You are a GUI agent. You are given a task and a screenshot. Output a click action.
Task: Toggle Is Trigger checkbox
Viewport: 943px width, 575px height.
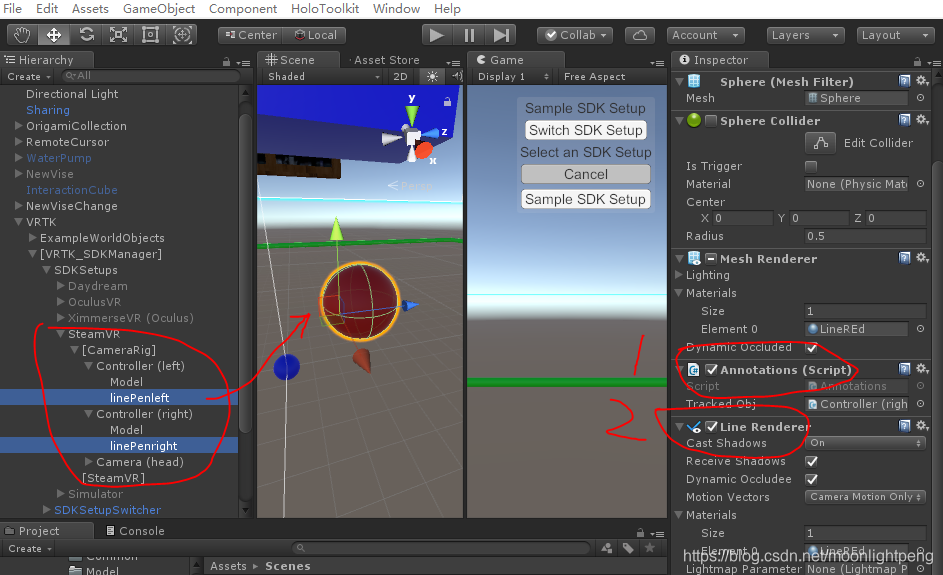[x=811, y=166]
